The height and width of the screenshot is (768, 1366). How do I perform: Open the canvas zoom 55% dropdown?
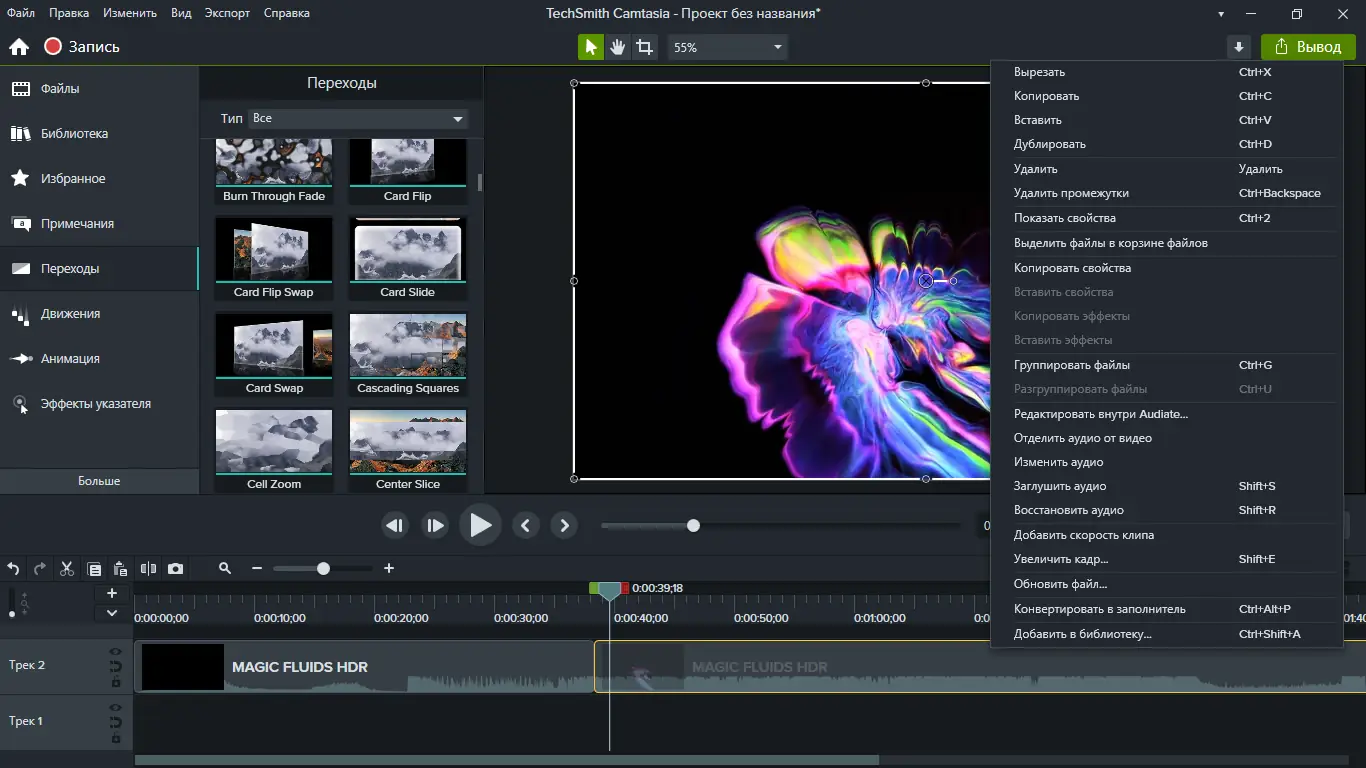pyautogui.click(x=728, y=47)
